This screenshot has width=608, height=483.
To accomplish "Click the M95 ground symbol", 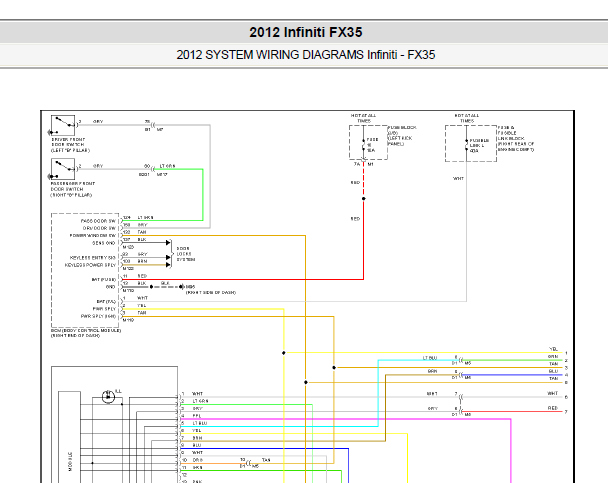I will [x=182, y=287].
